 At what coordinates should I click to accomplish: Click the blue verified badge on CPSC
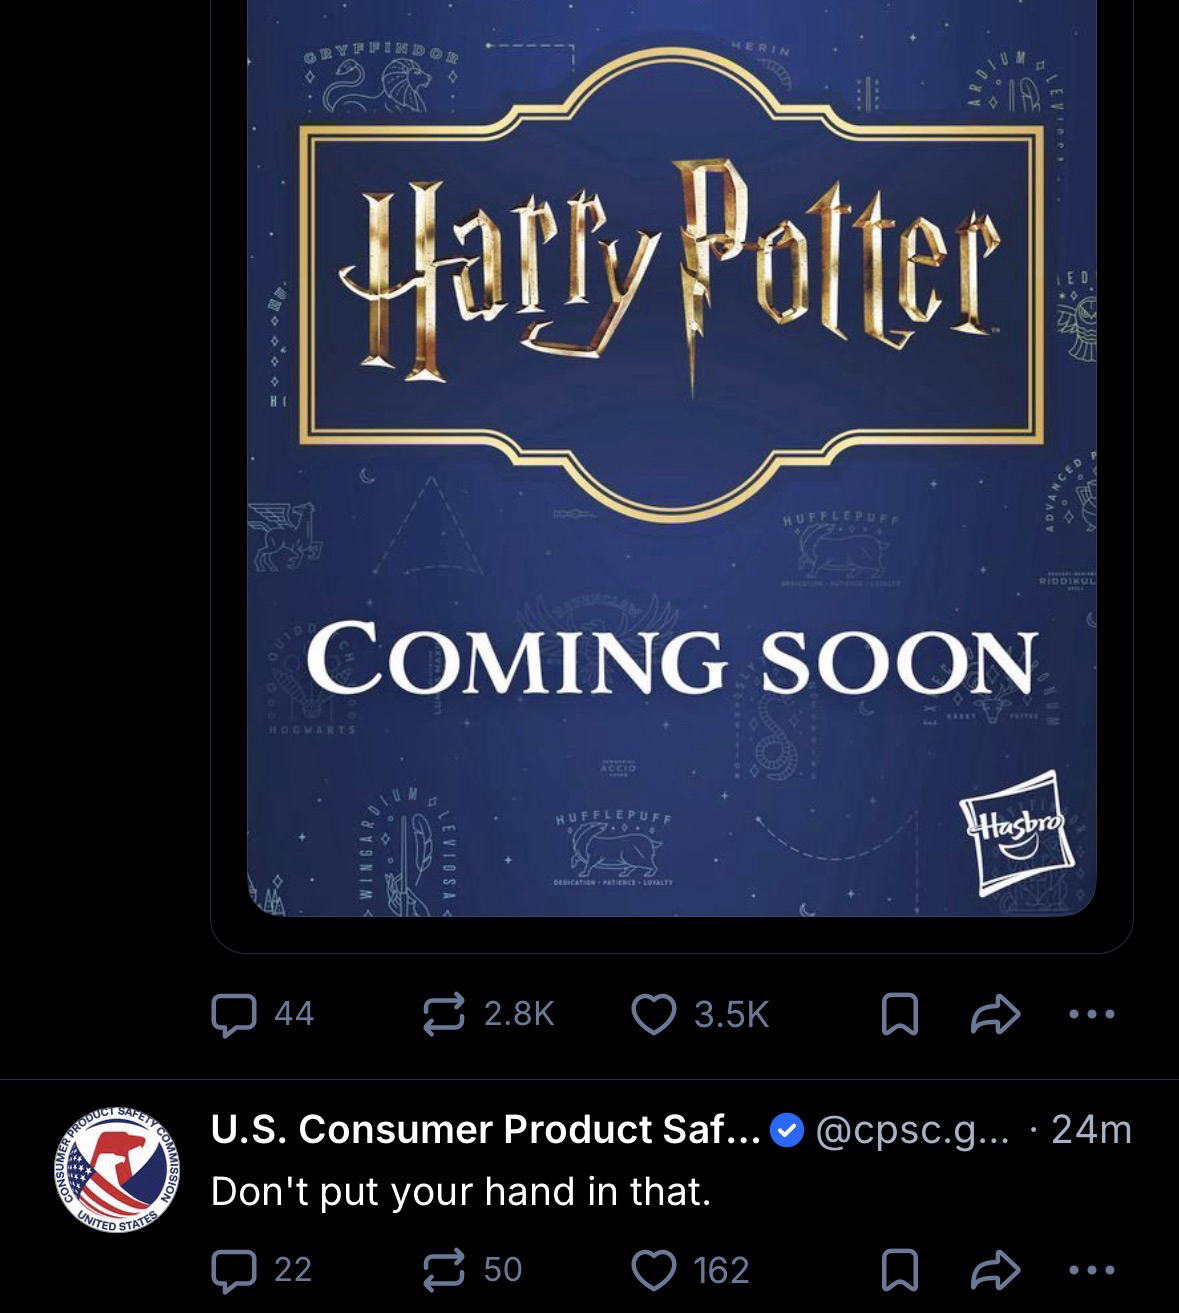click(x=788, y=1131)
